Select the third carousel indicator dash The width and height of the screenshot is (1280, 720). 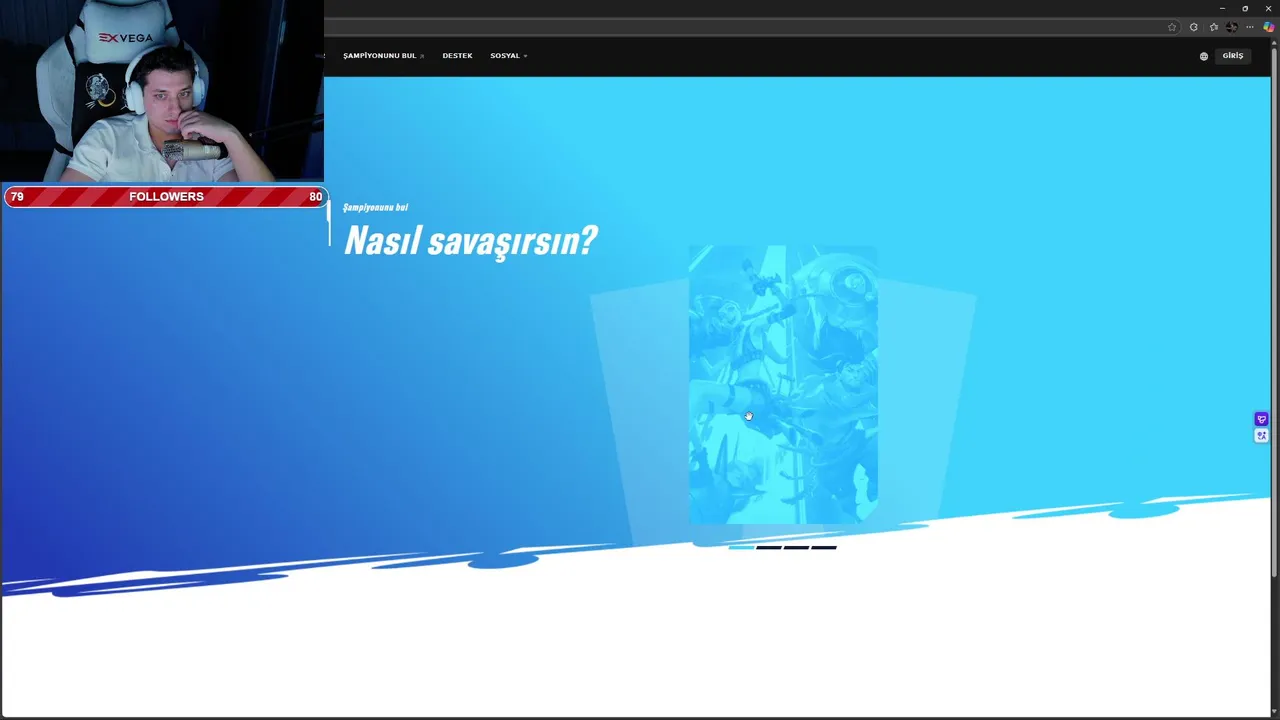(796, 548)
